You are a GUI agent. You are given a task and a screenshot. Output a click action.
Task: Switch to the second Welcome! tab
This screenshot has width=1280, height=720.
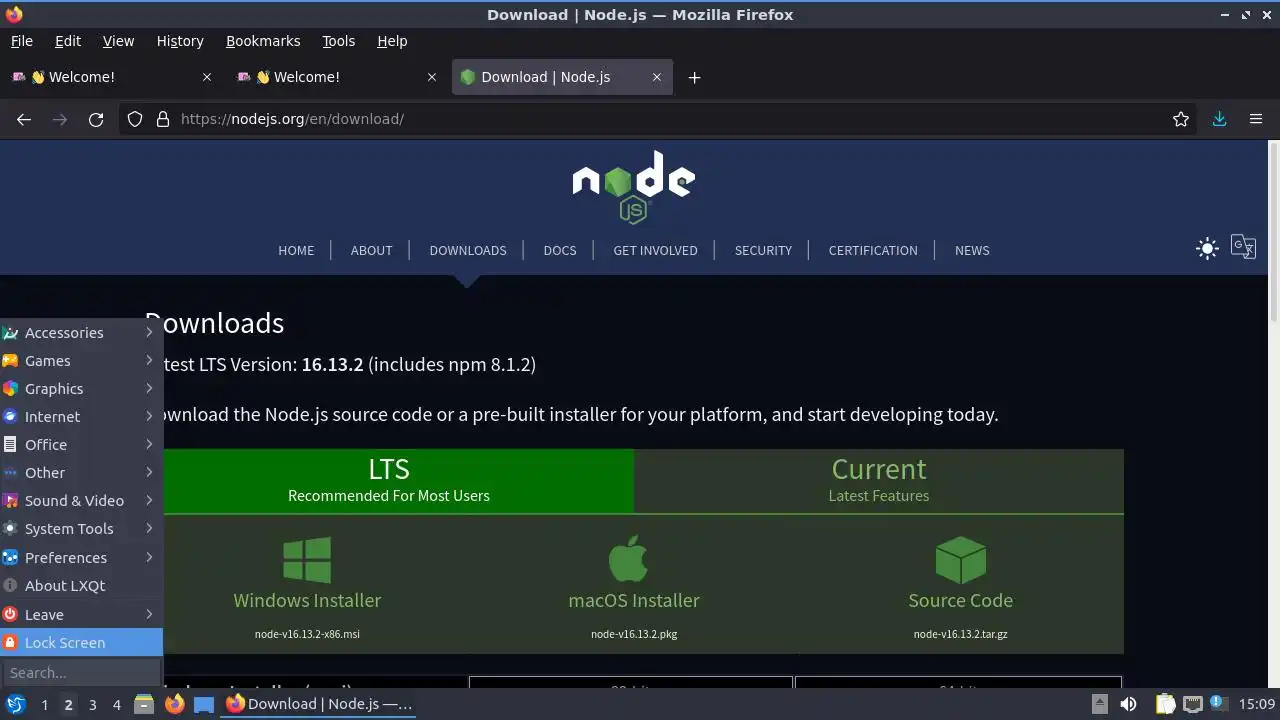point(336,77)
